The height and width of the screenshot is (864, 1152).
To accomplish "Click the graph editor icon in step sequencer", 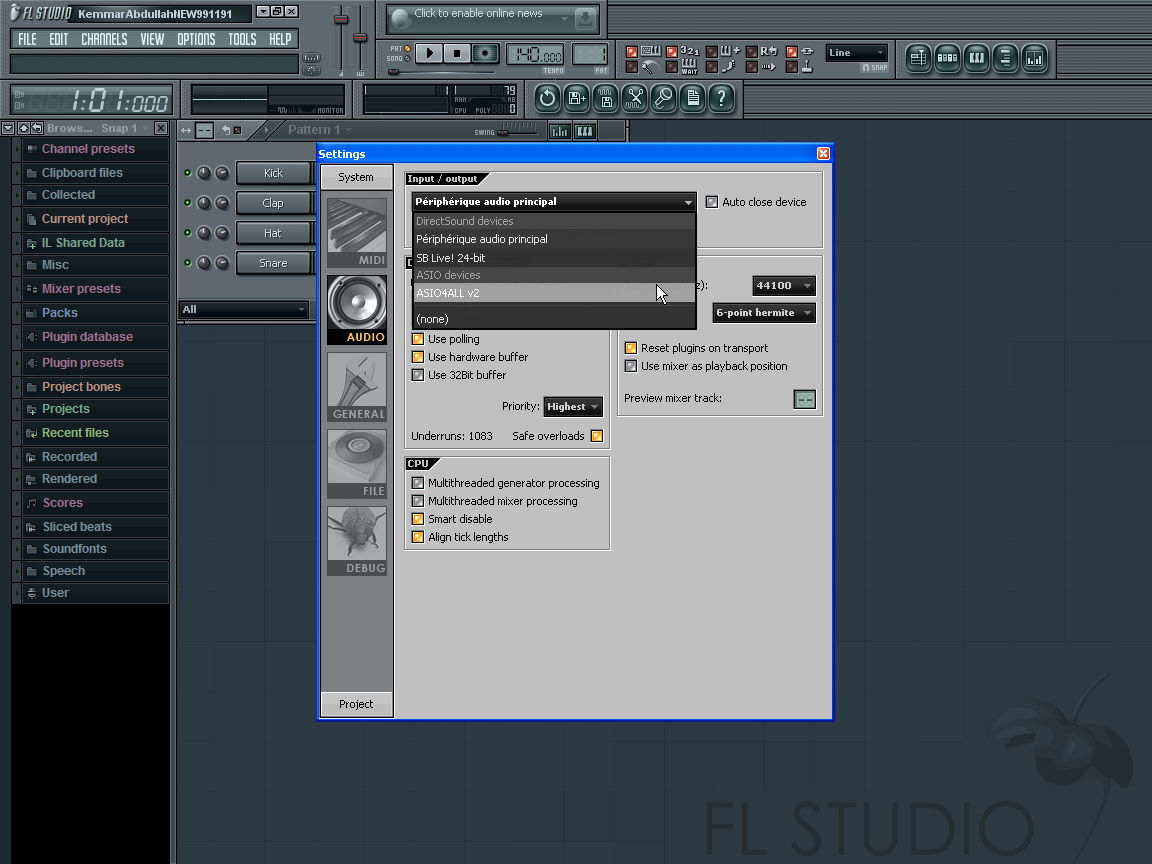I will (559, 132).
